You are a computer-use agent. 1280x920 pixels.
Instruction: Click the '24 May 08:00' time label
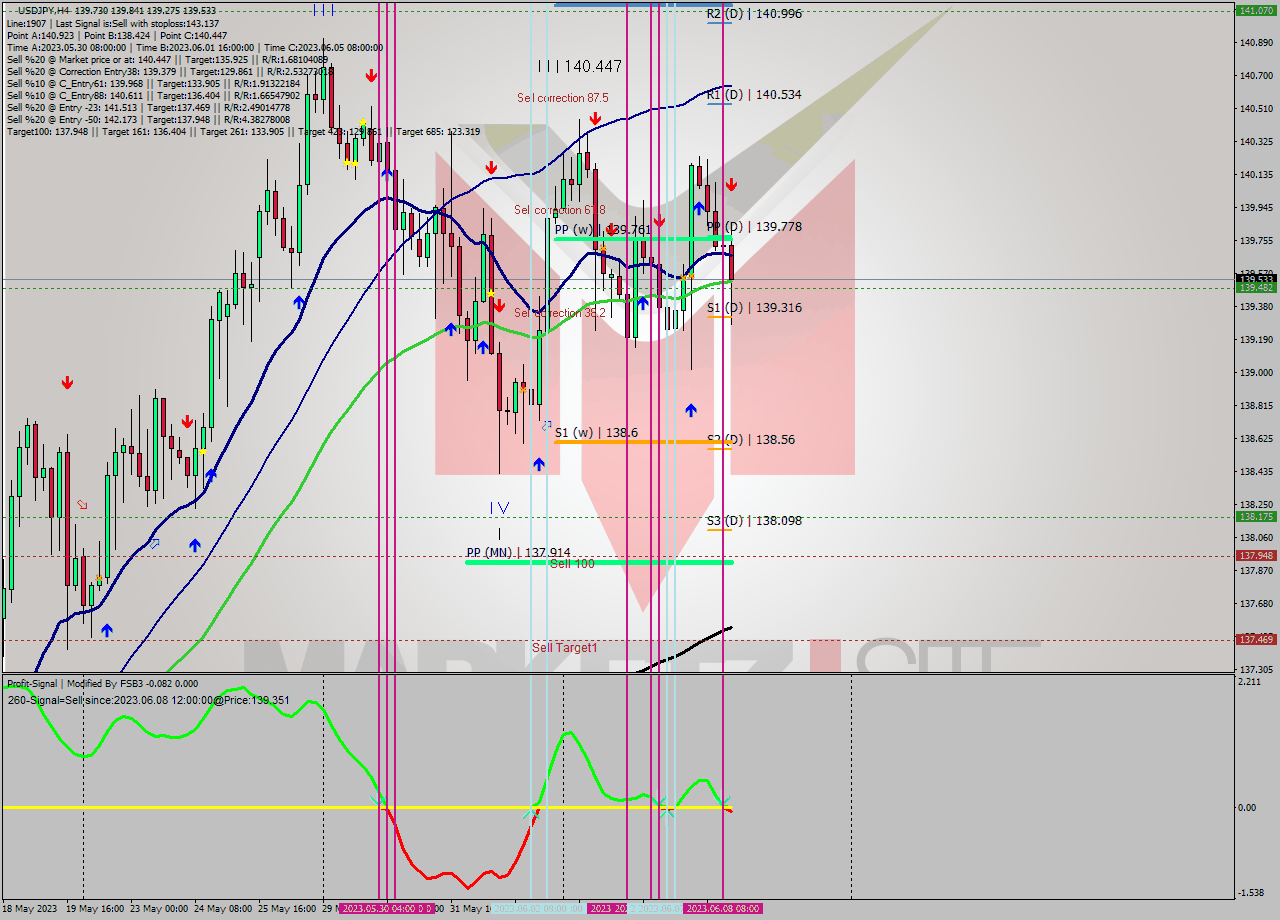pyautogui.click(x=224, y=909)
